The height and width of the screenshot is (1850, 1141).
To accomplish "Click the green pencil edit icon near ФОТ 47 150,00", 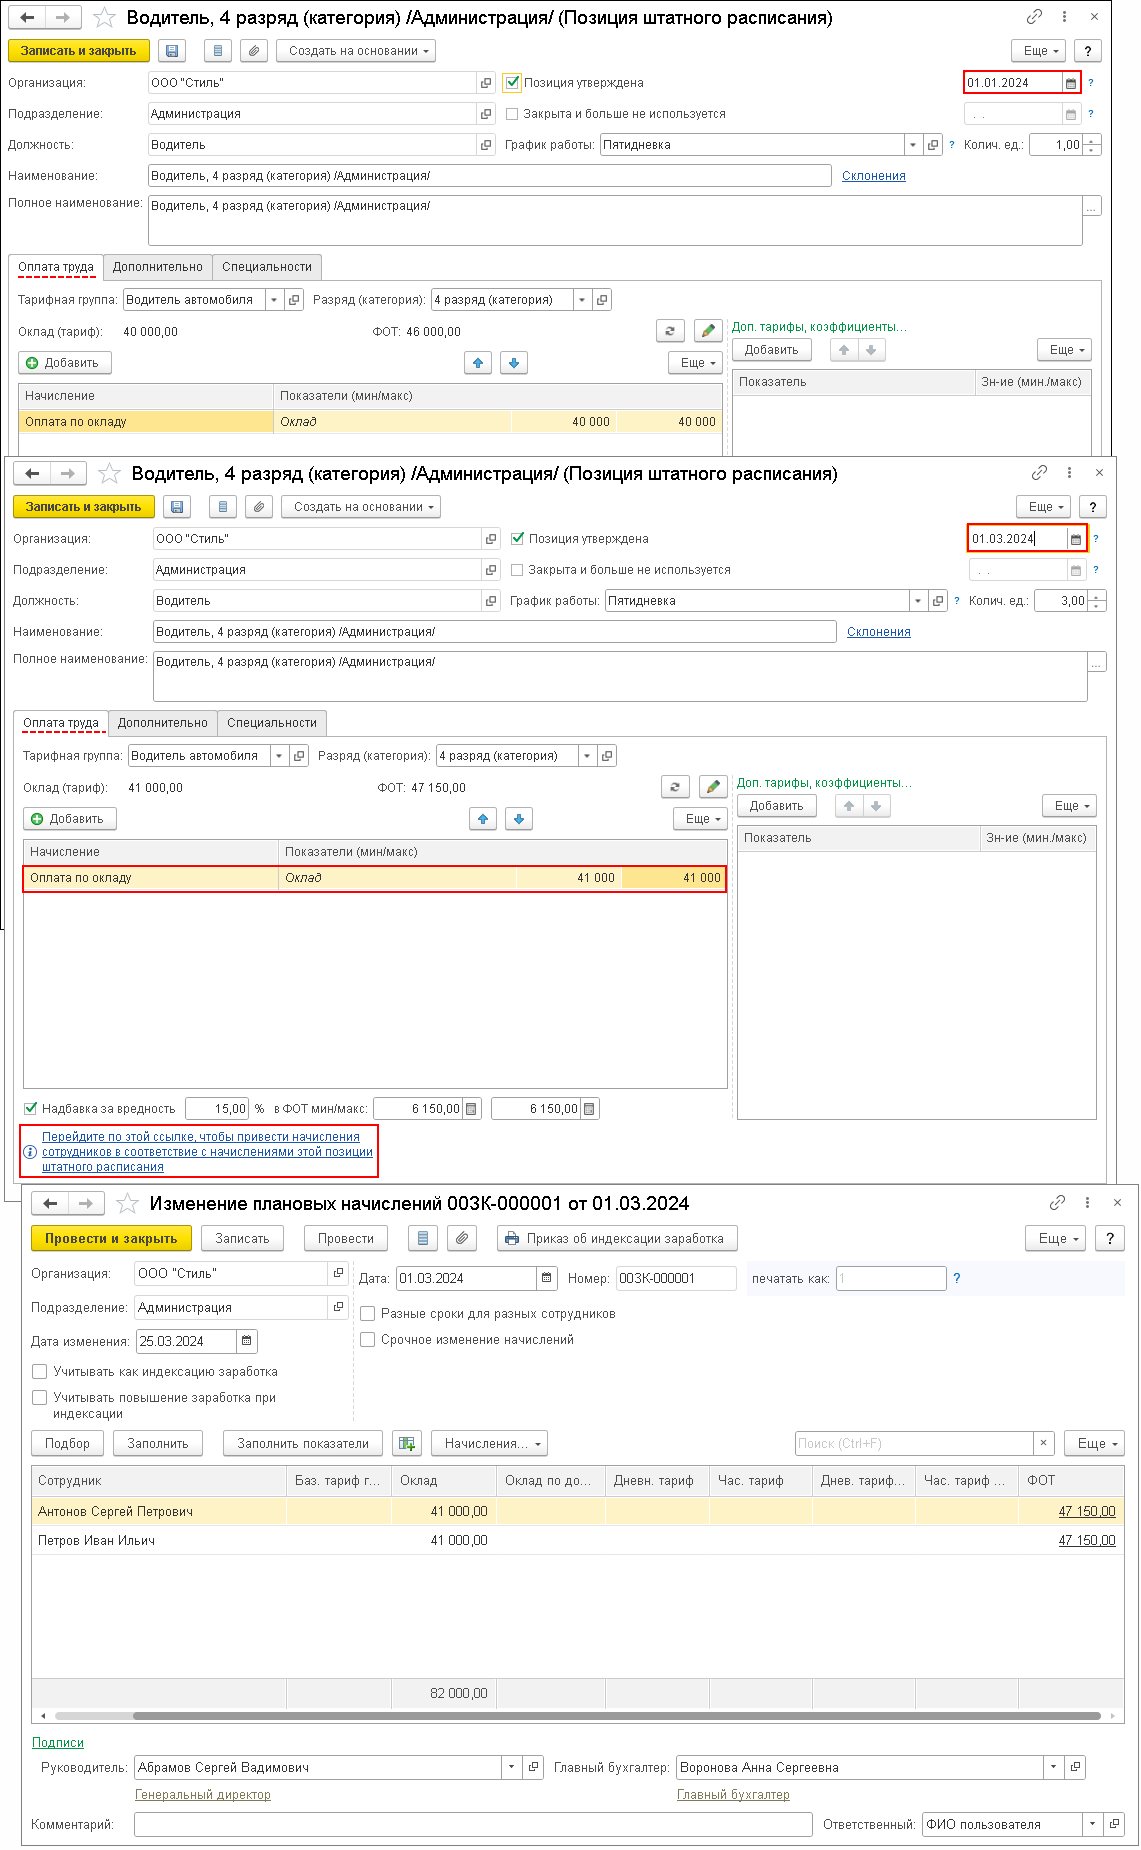I will pyautogui.click(x=712, y=787).
